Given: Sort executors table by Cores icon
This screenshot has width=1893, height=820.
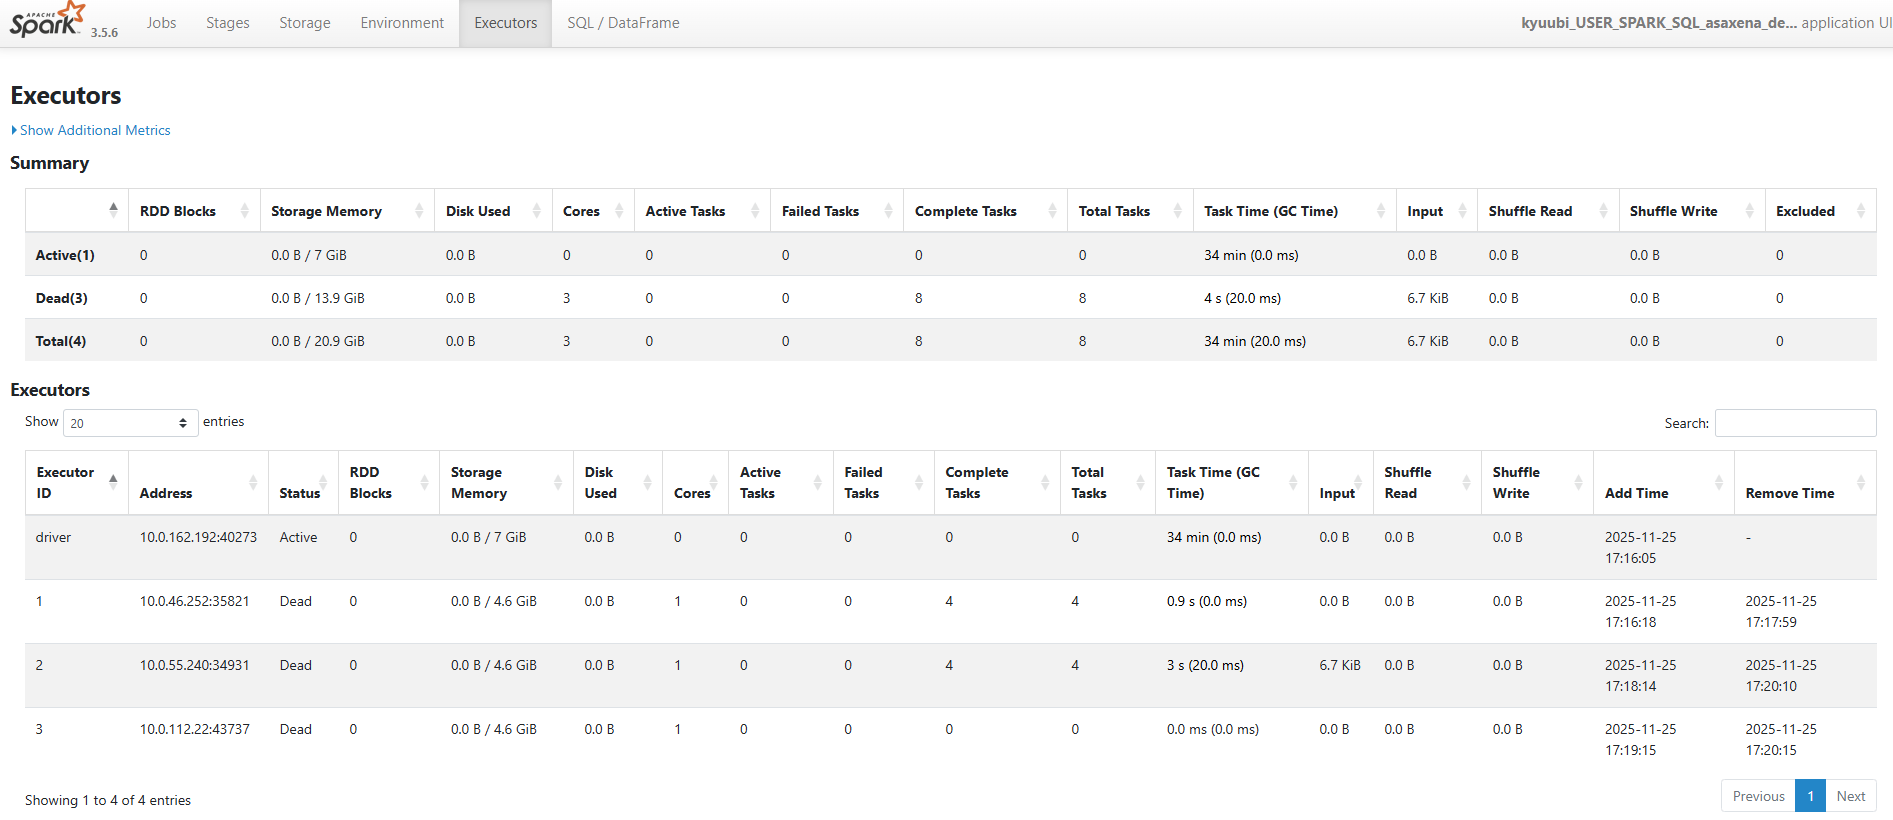Looking at the screenshot, I should click(714, 483).
